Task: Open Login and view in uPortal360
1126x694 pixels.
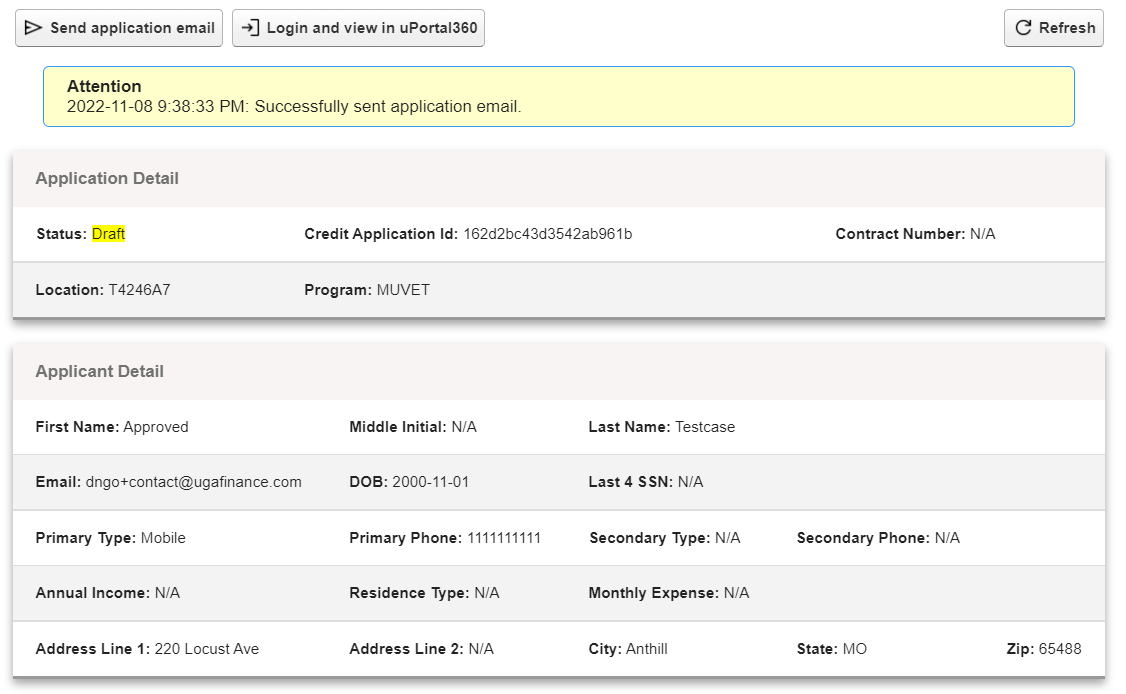Action: [x=358, y=28]
